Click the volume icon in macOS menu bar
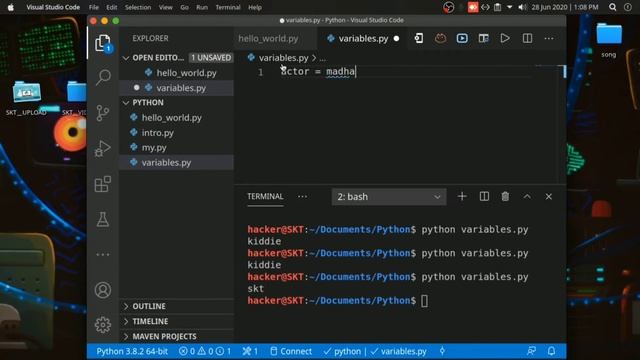This screenshot has width=640, height=360. (x=522, y=7)
